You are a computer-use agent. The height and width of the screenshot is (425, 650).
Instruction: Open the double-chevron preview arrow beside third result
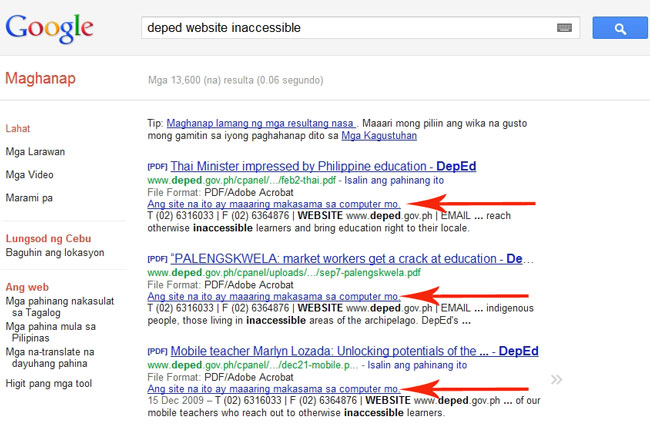[556, 379]
